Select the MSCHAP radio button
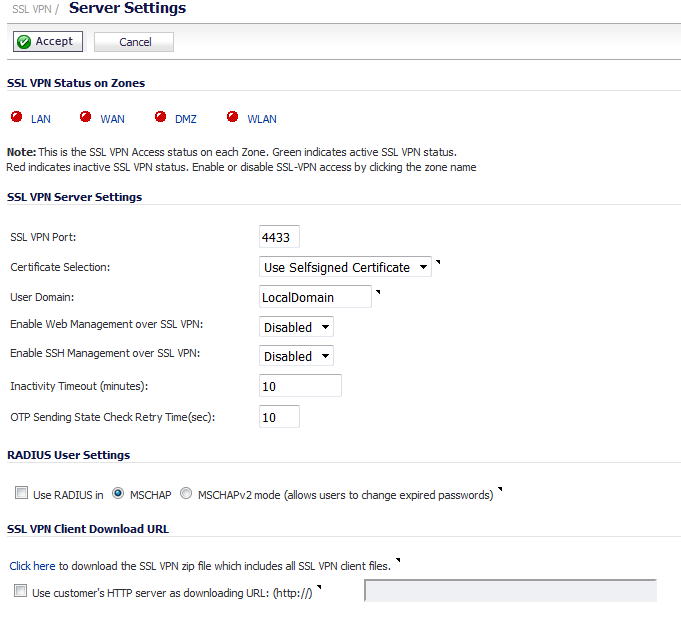Viewport: 681px width, 619px height. point(118,493)
